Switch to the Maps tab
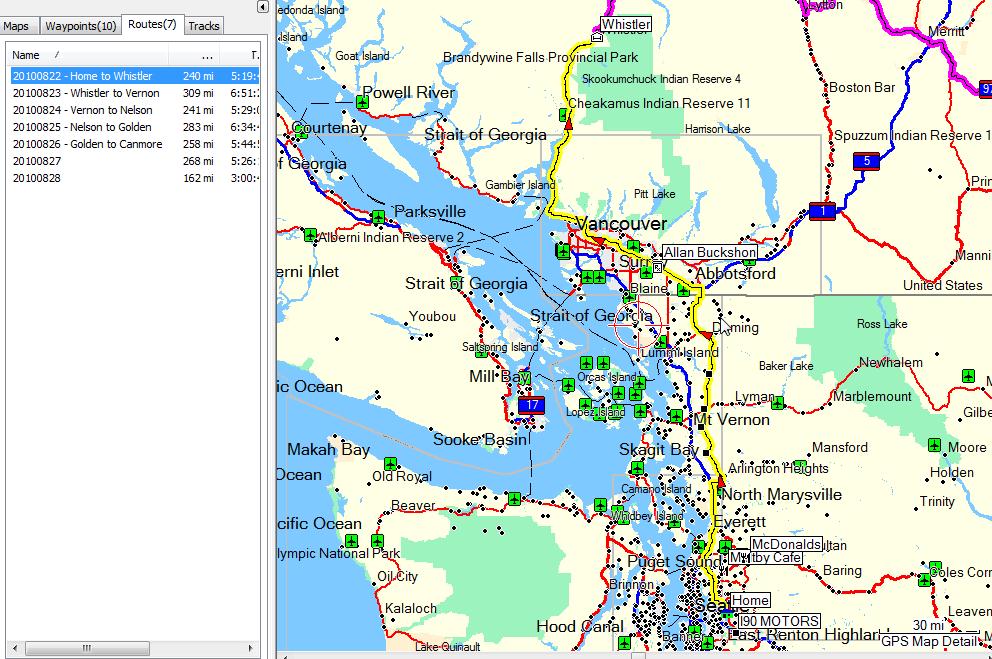992x659 pixels. (x=16, y=26)
